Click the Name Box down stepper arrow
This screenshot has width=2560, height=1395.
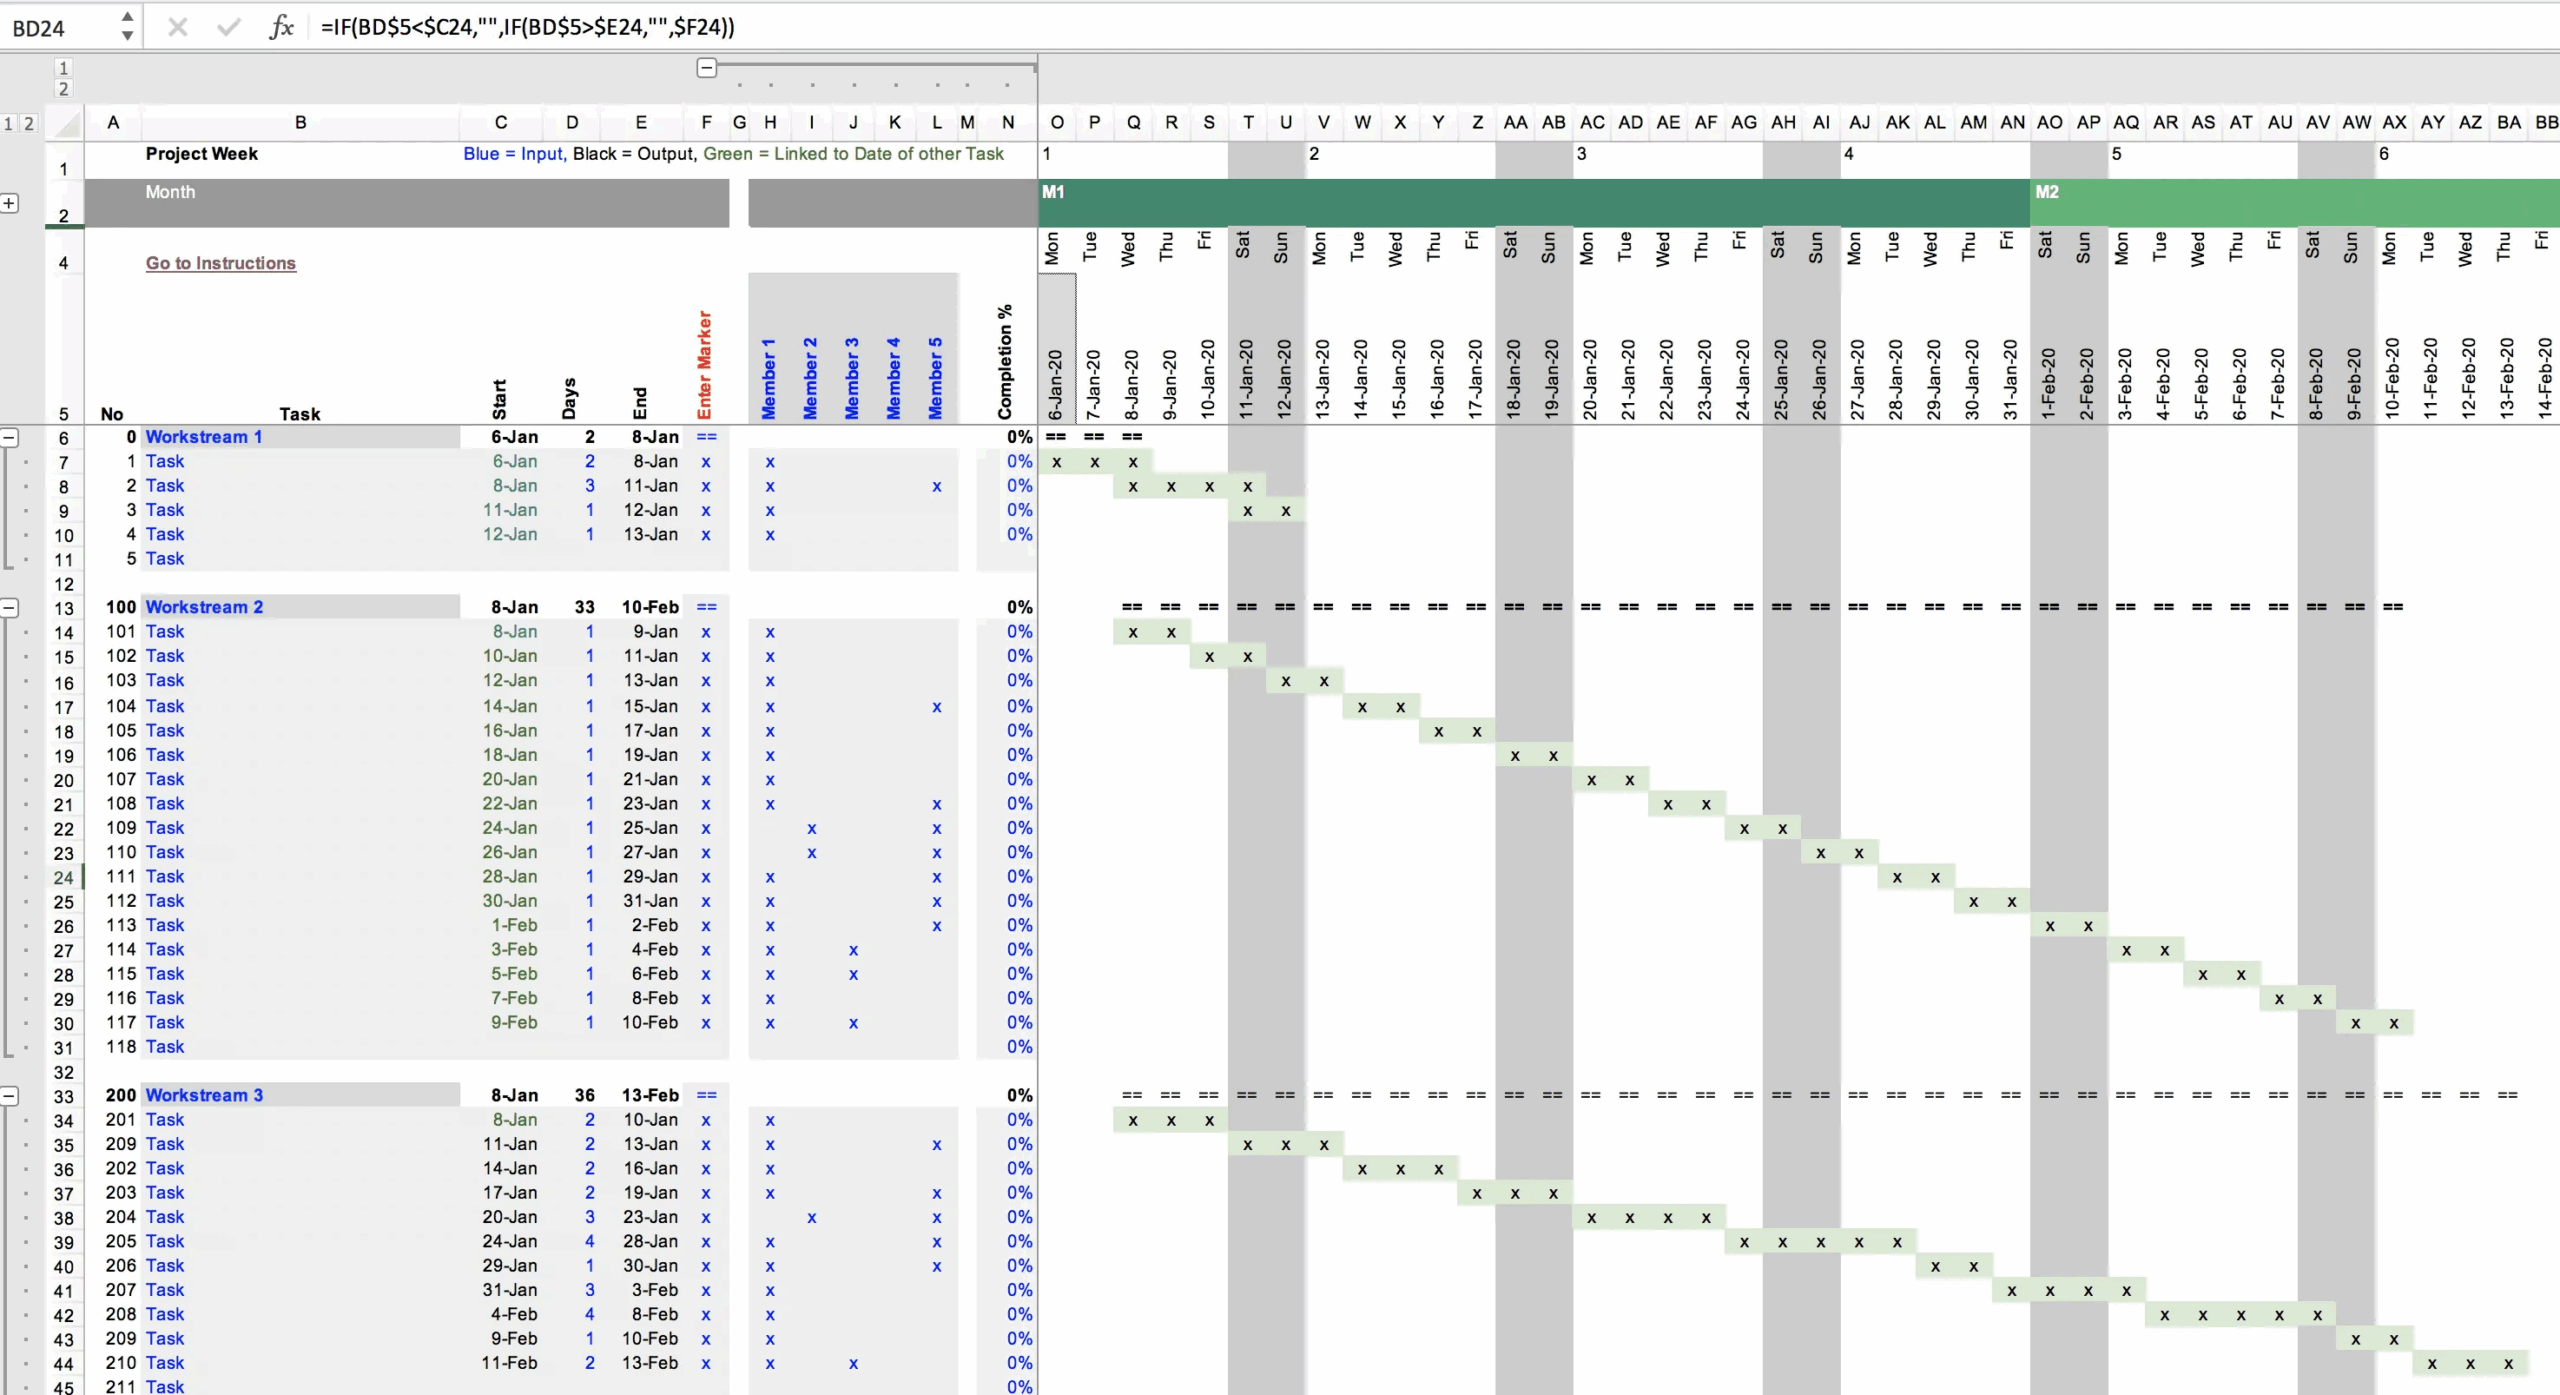point(127,37)
